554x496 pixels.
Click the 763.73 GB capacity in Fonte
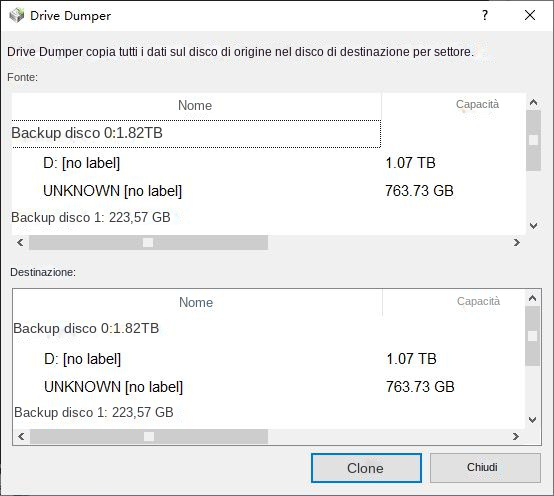(419, 191)
